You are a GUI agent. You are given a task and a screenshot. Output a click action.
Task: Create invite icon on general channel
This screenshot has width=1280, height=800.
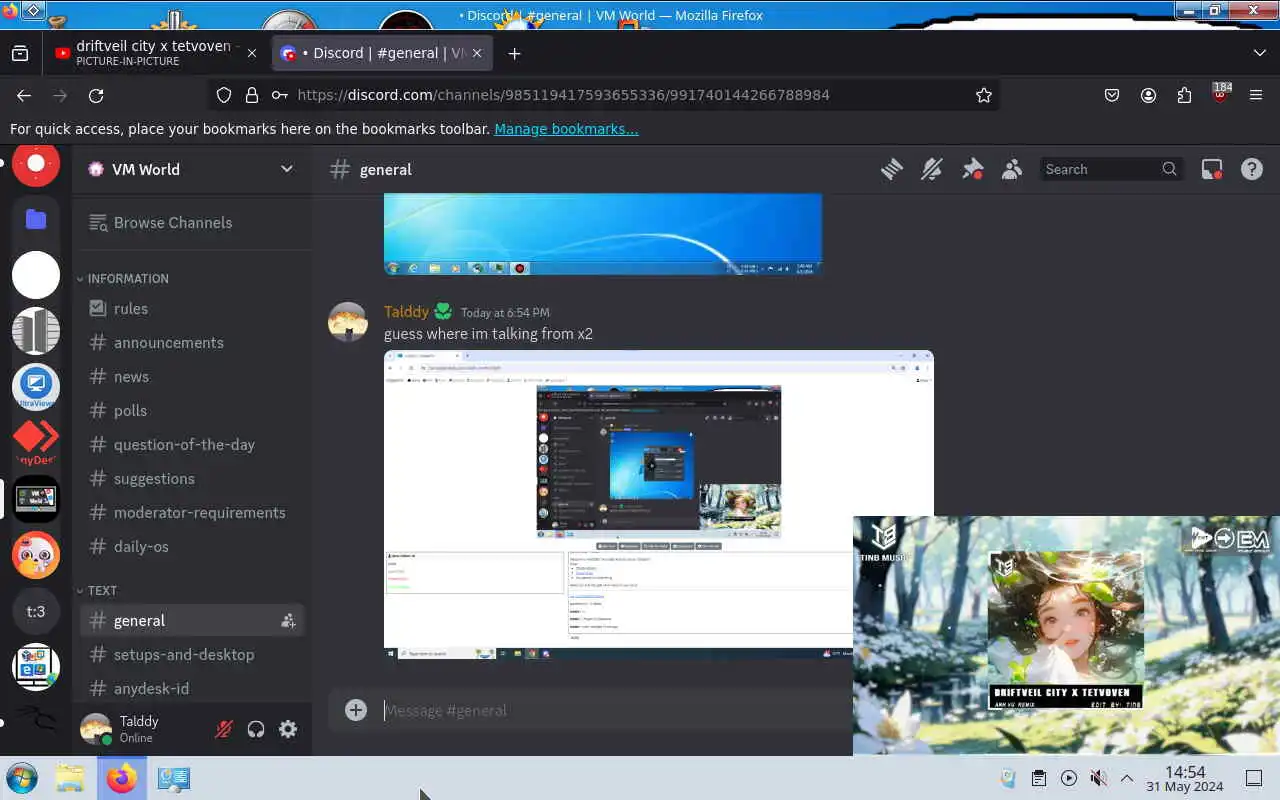(x=288, y=621)
